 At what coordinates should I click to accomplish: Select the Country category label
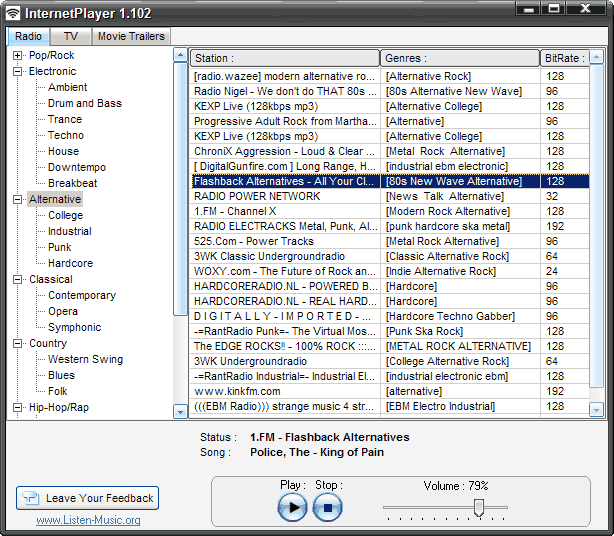(48, 343)
